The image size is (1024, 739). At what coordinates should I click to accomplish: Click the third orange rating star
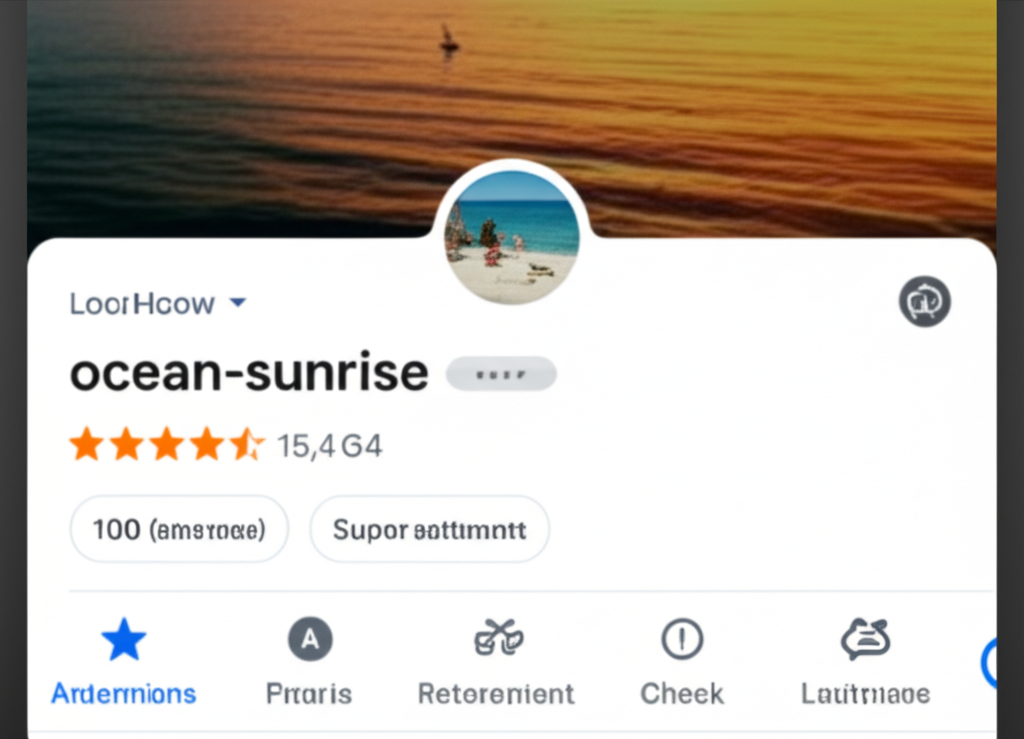point(166,445)
